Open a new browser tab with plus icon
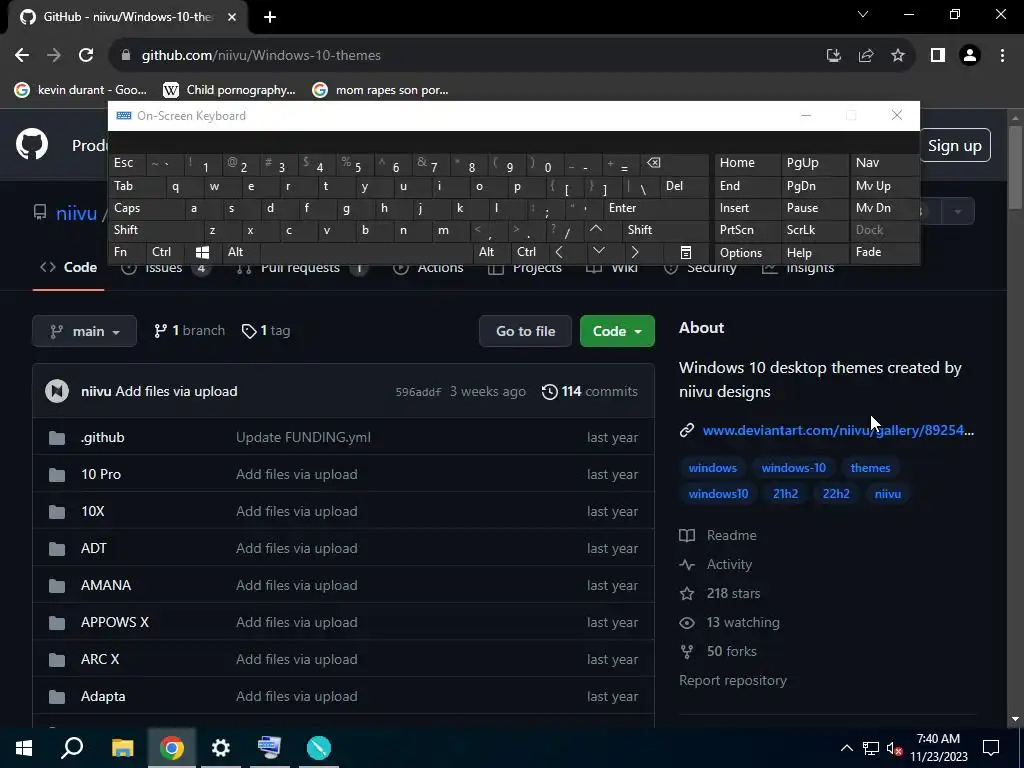This screenshot has width=1024, height=768. click(x=270, y=17)
